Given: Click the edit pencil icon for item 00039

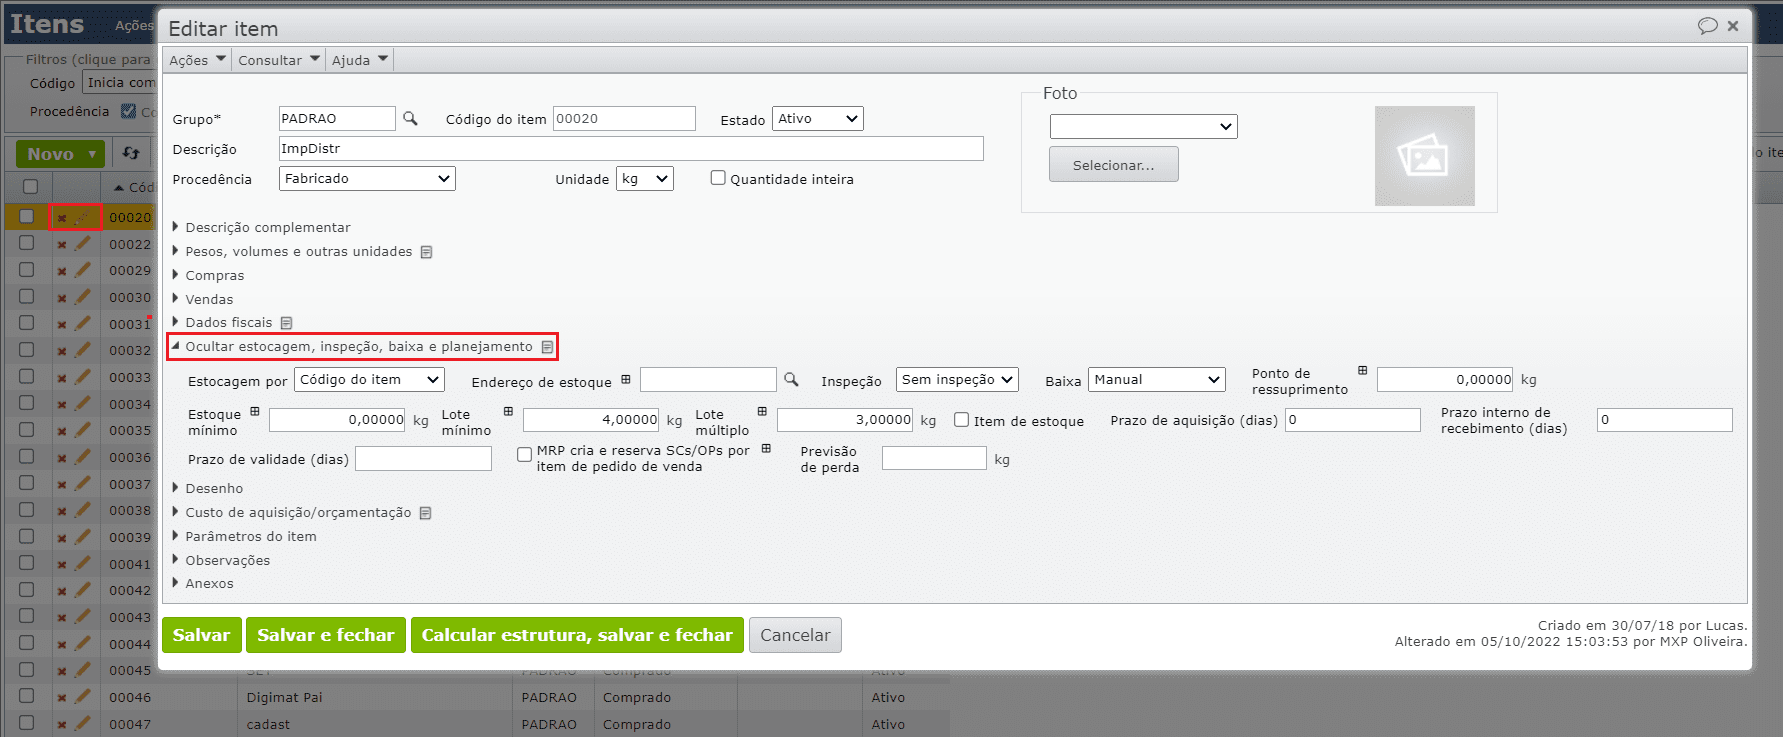Looking at the screenshot, I should [x=83, y=536].
